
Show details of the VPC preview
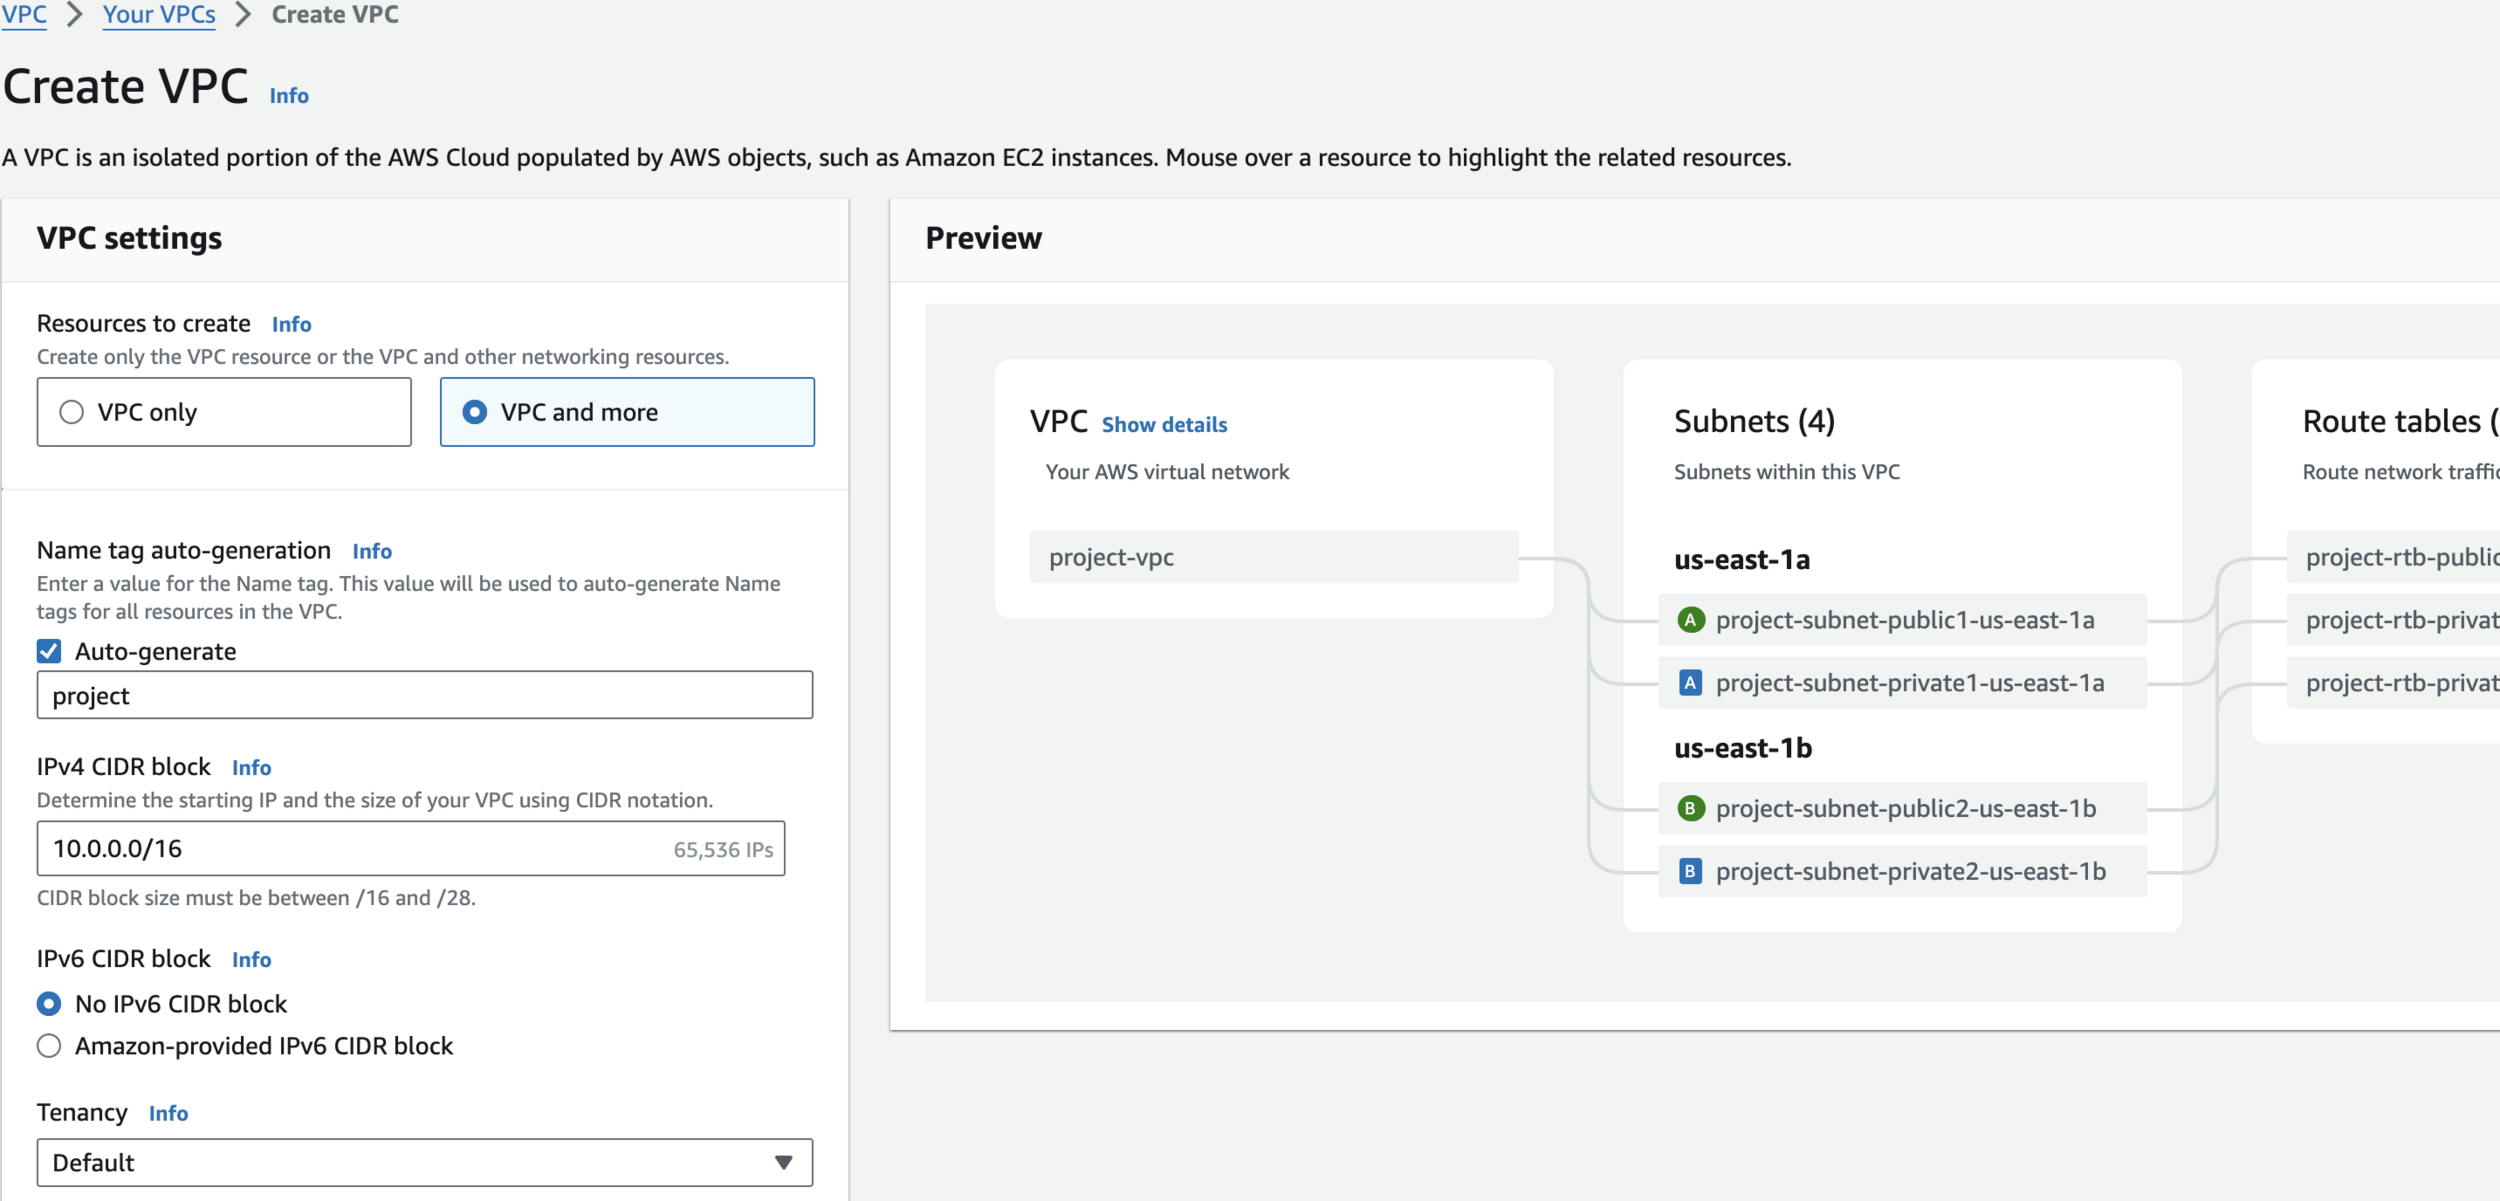point(1164,424)
